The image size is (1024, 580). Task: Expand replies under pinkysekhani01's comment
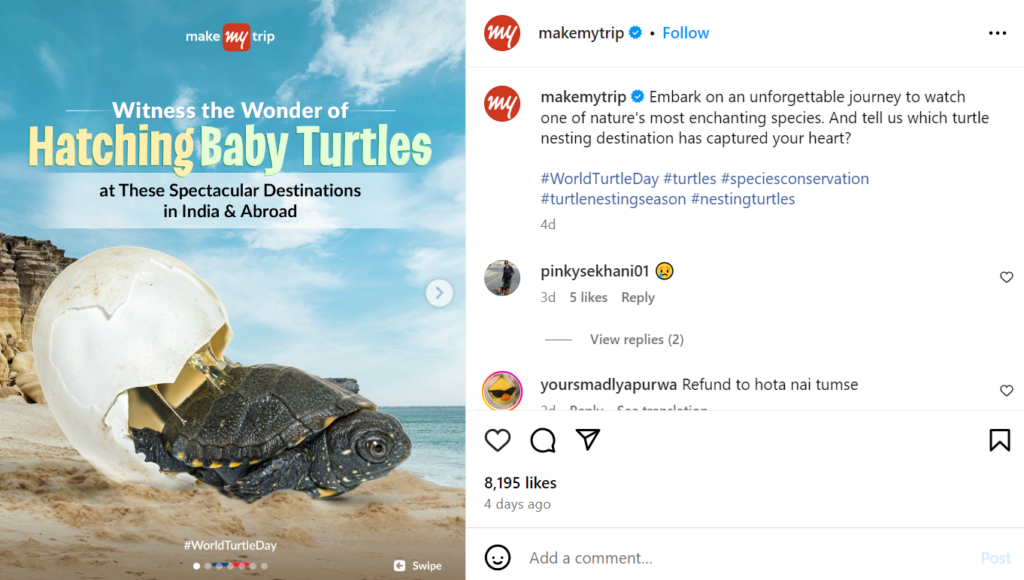pyautogui.click(x=637, y=339)
